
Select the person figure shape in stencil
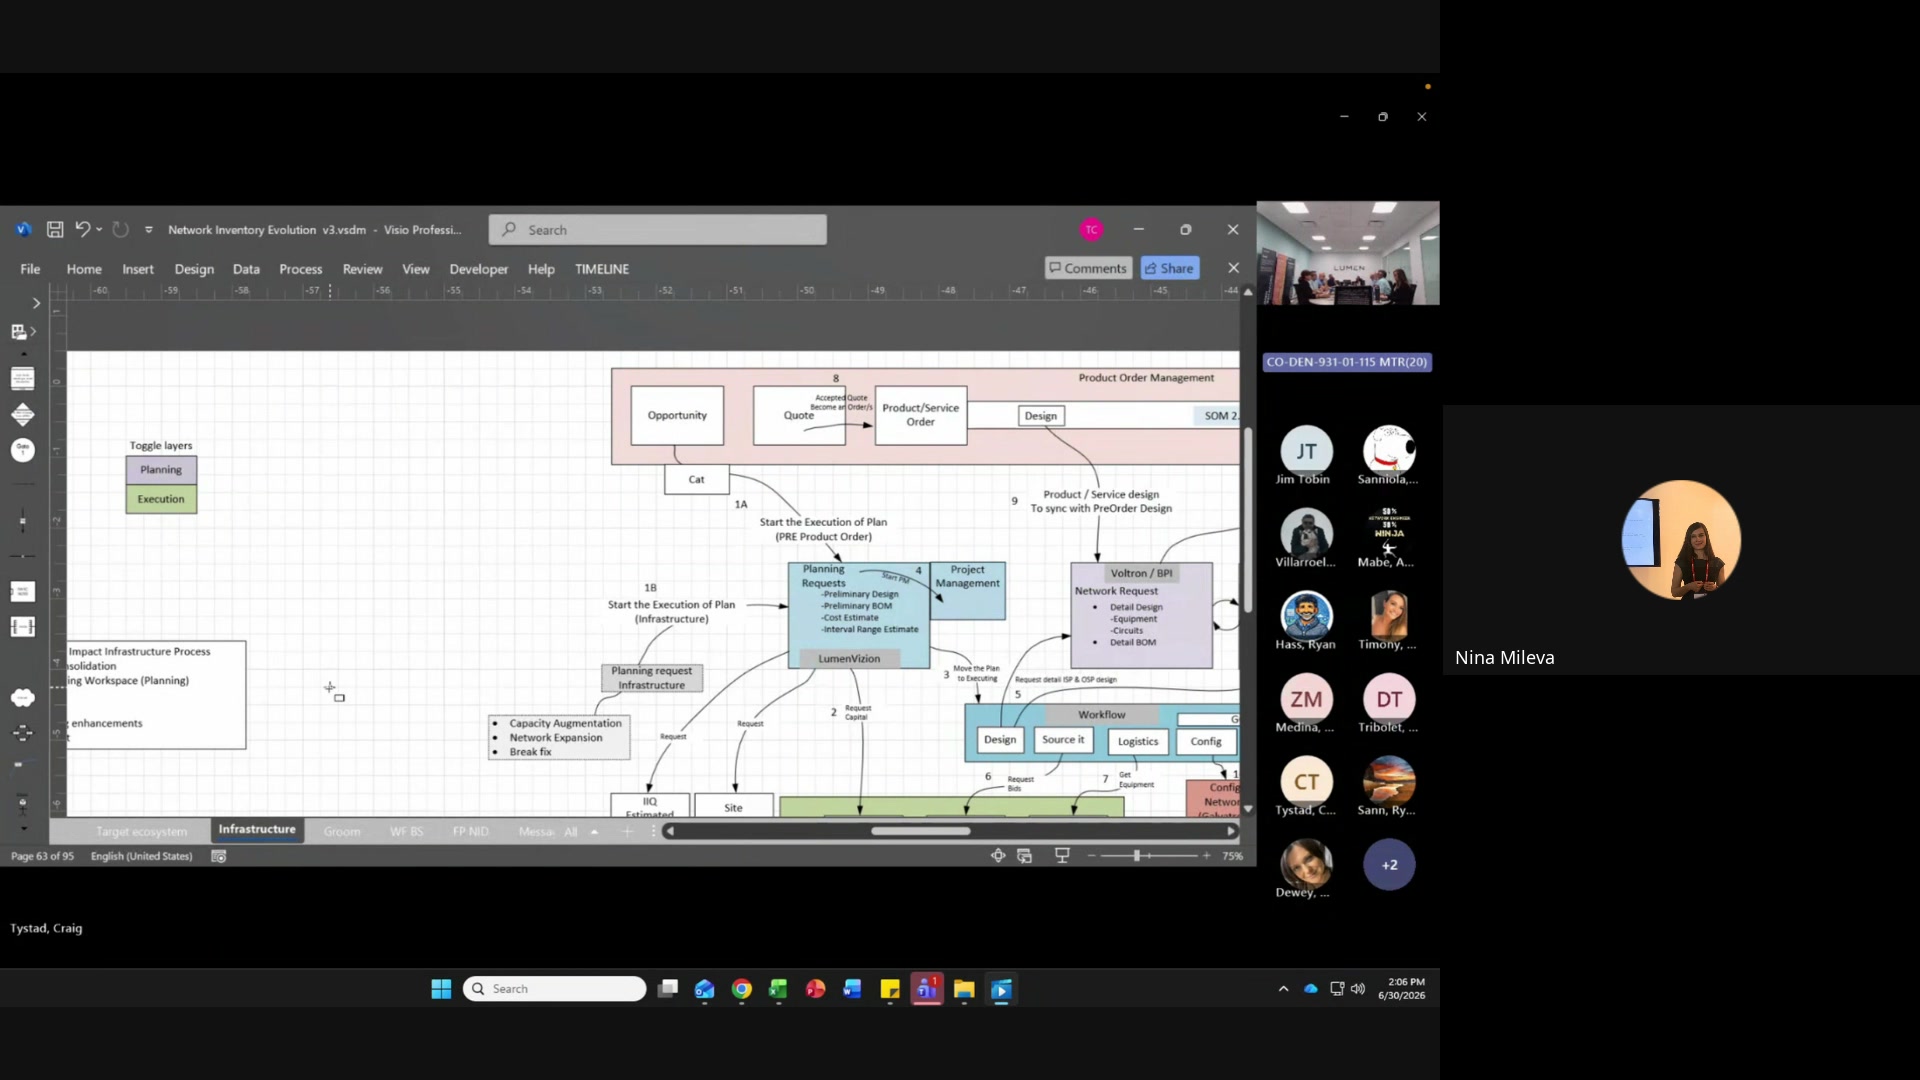(x=22, y=803)
